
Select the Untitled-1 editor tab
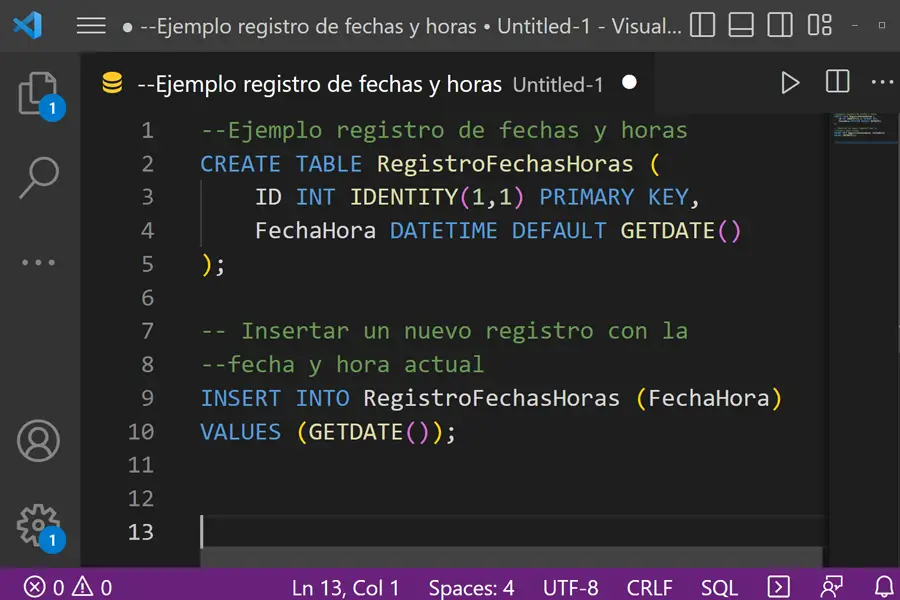(558, 84)
